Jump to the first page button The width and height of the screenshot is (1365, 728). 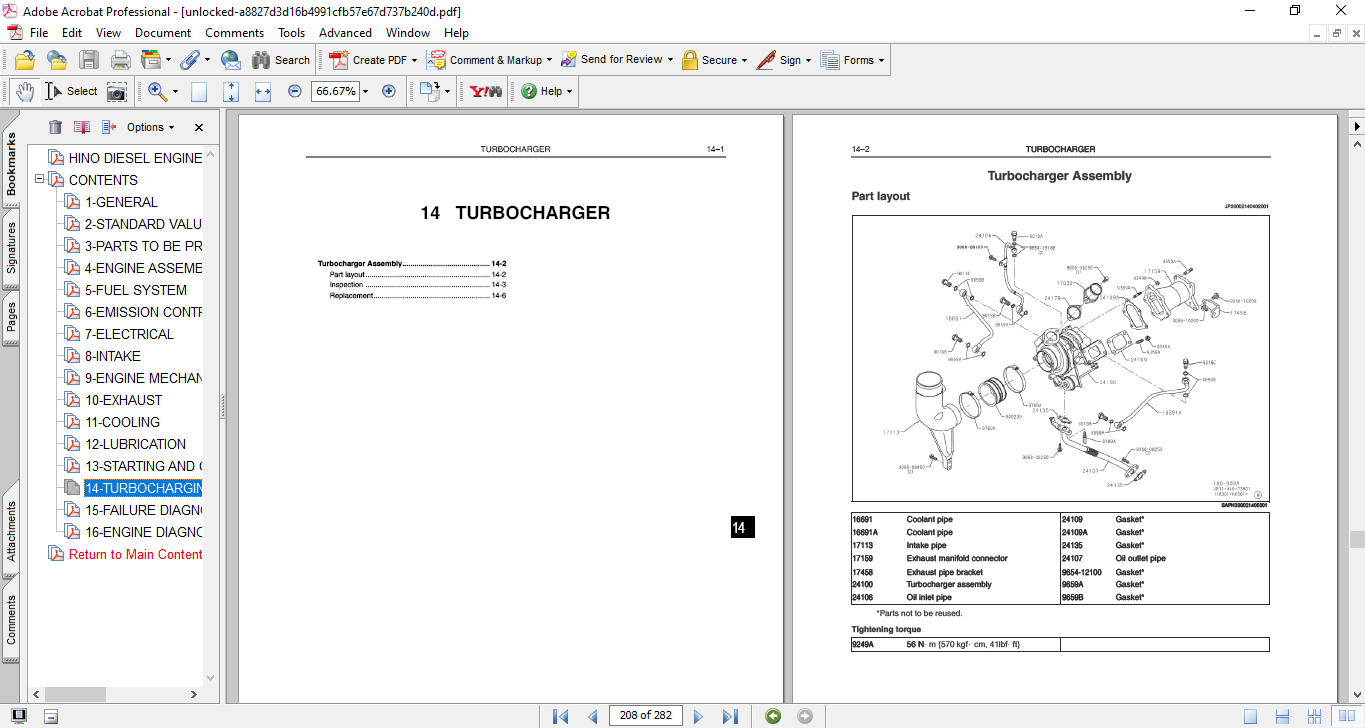561,716
